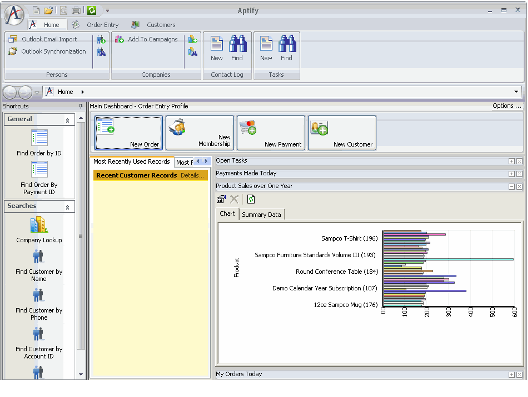This screenshot has height=397, width=528.
Task: Expand the My Orders Today panel
Action: [x=511, y=374]
